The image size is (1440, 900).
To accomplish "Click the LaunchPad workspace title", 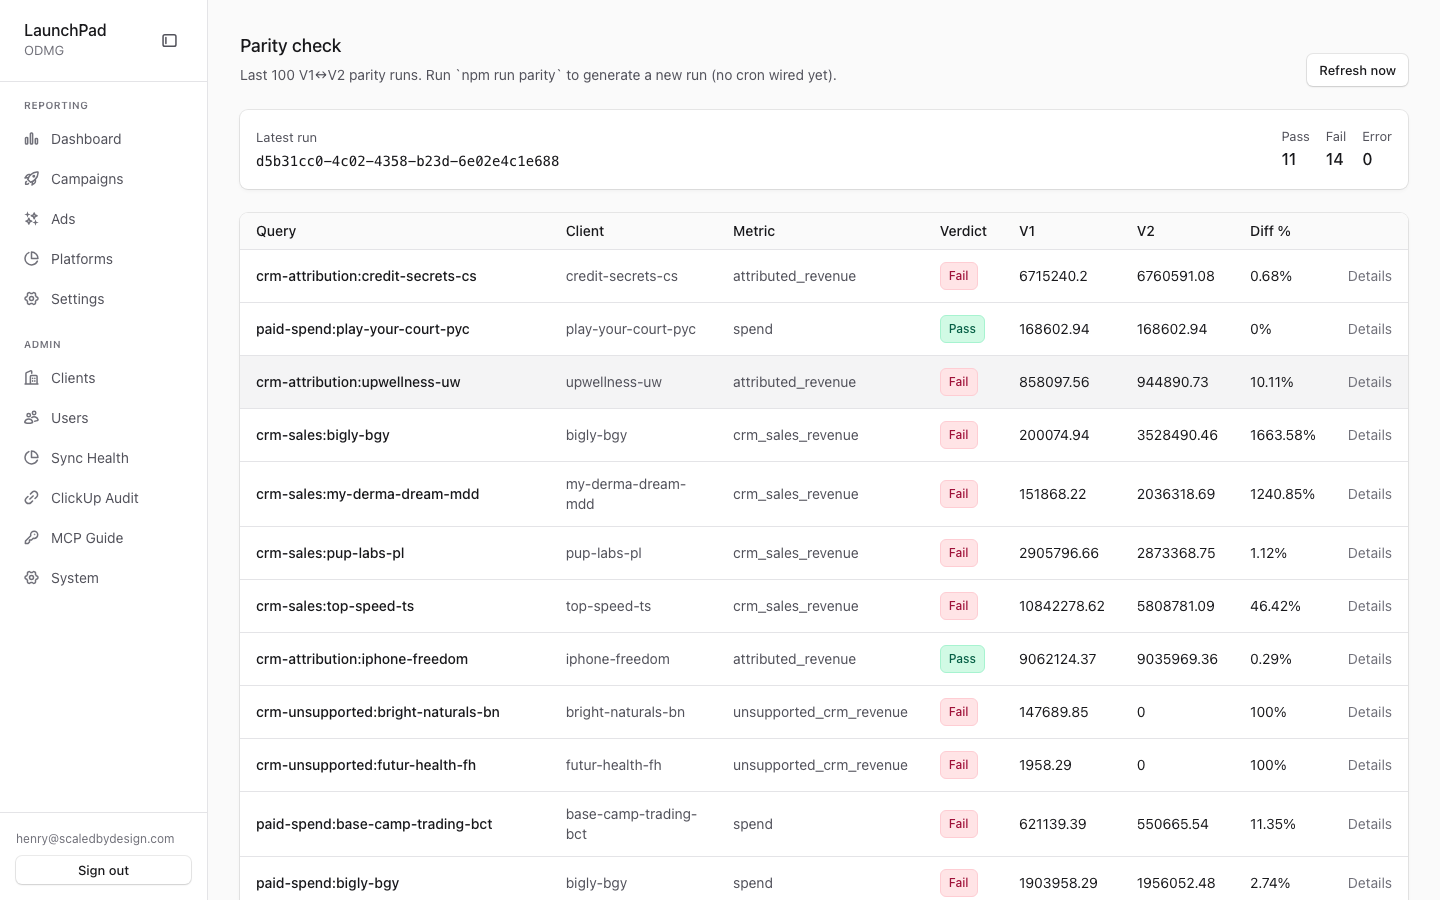I will click(x=65, y=30).
